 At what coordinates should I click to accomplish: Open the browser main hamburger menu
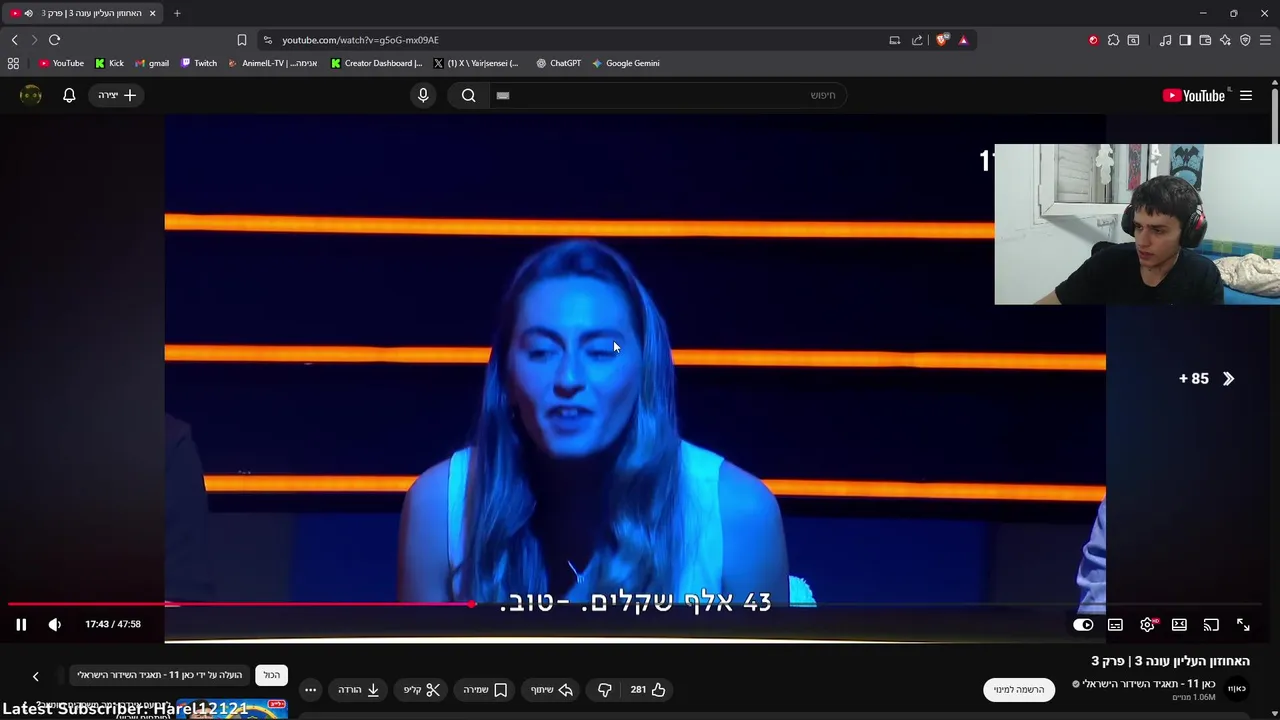1266,40
